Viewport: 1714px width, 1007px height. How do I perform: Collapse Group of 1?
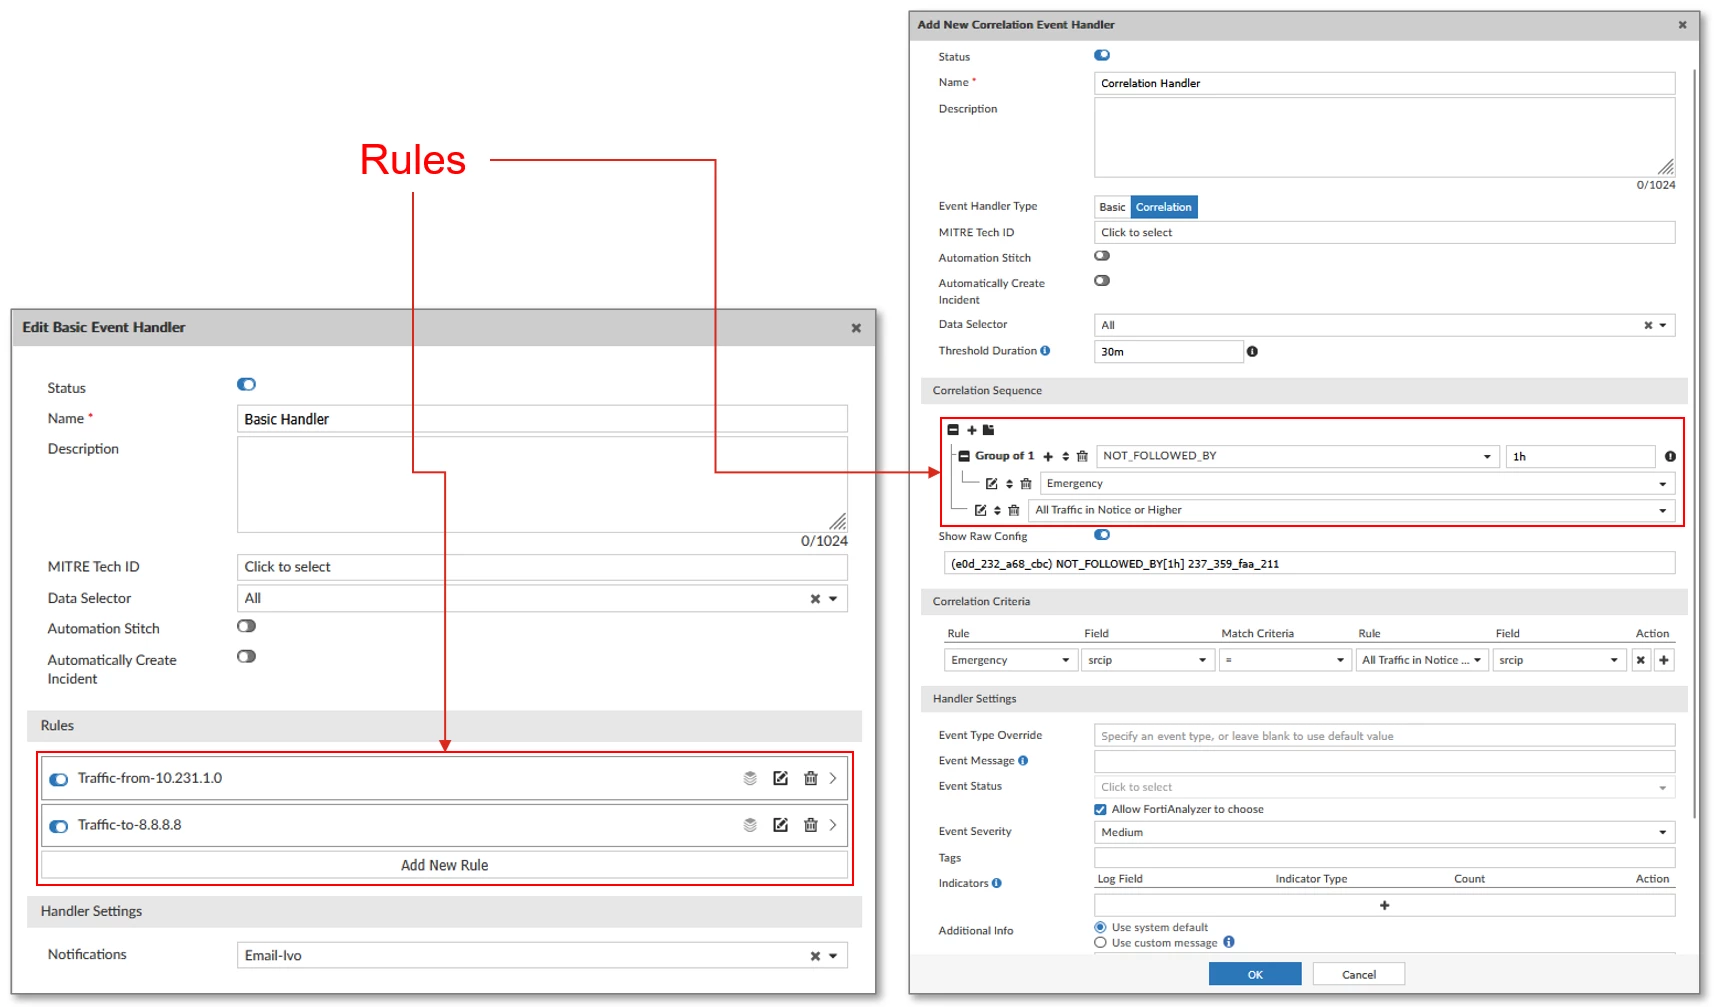click(x=964, y=456)
